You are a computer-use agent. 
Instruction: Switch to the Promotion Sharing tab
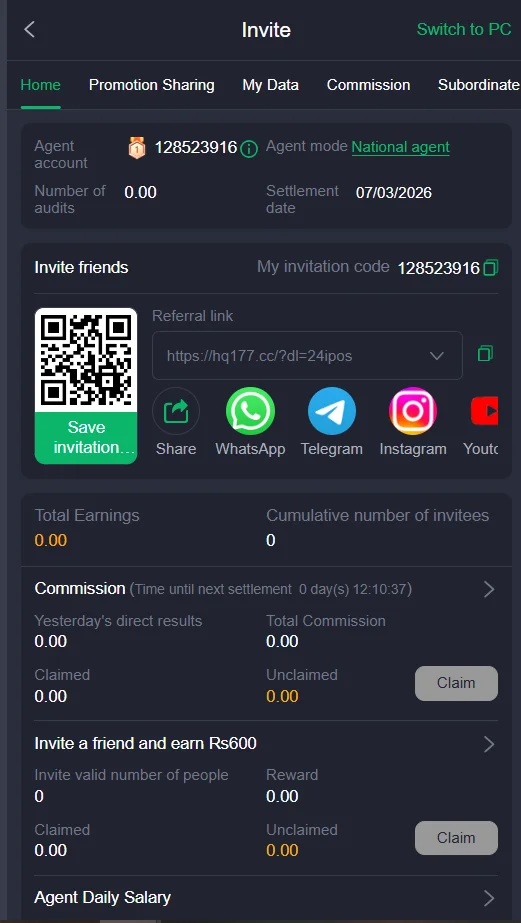coord(151,85)
